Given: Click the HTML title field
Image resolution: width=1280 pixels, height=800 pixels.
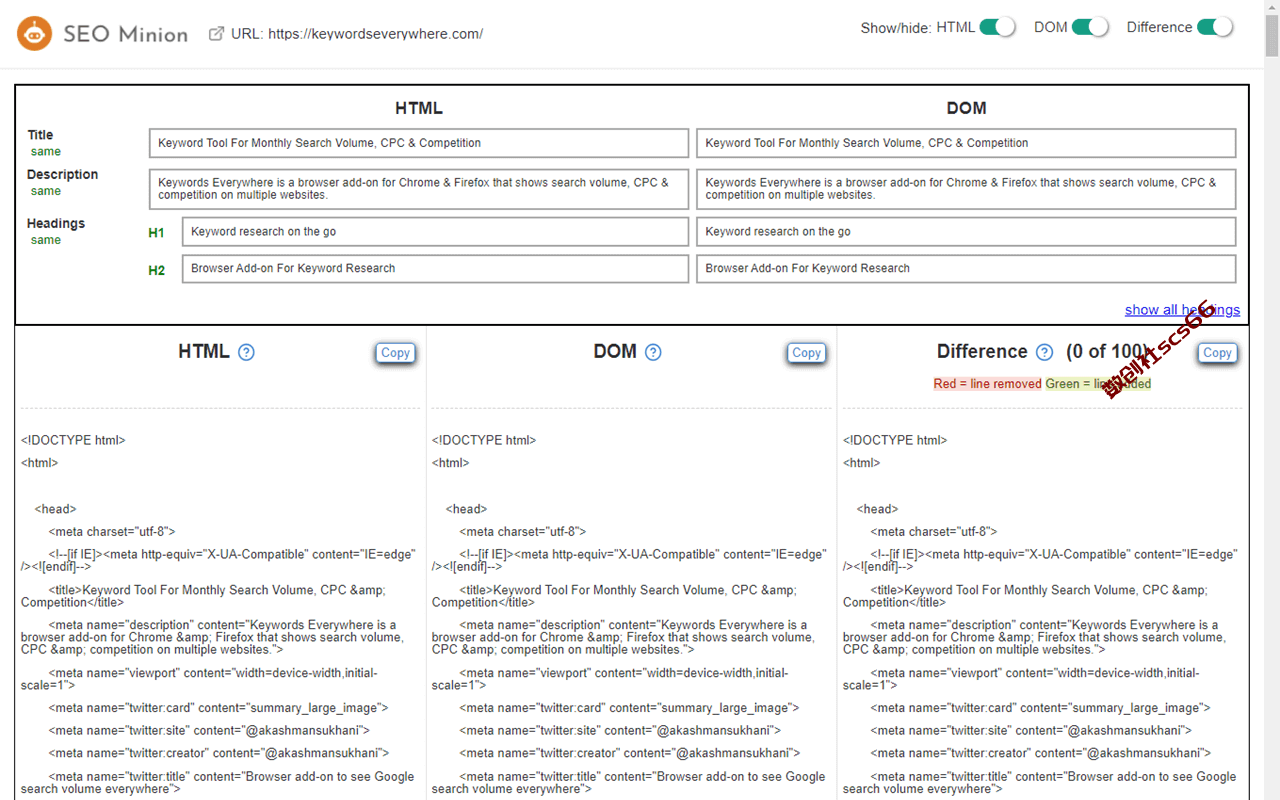Looking at the screenshot, I should tap(419, 143).
